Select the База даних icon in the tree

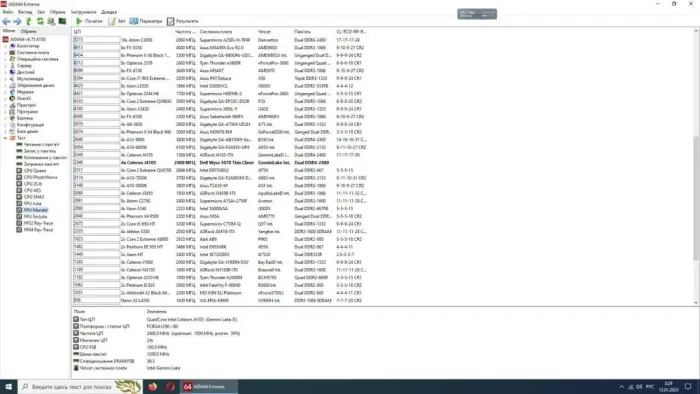click(x=12, y=132)
